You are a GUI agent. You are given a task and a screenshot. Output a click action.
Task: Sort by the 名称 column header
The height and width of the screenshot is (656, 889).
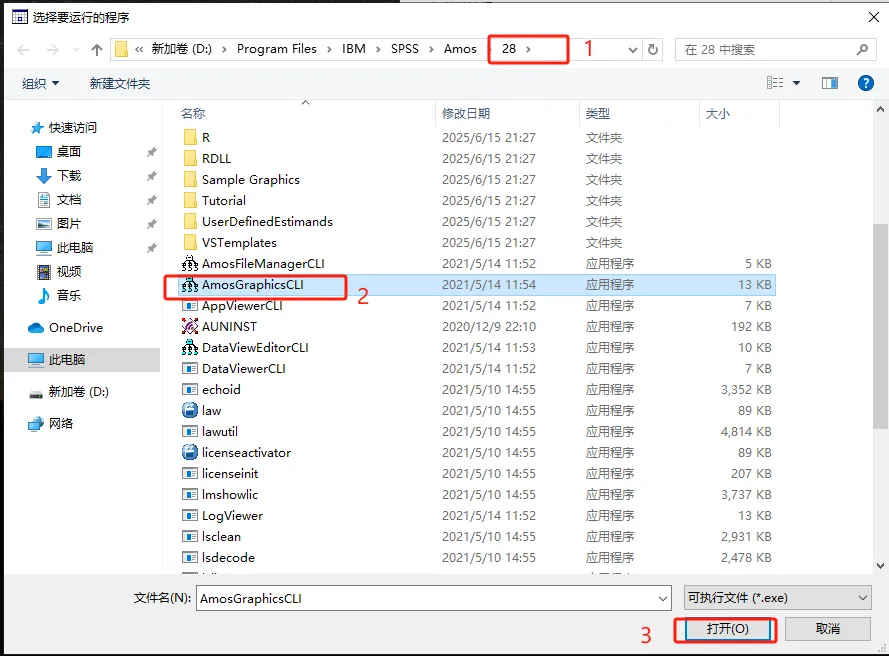[193, 113]
